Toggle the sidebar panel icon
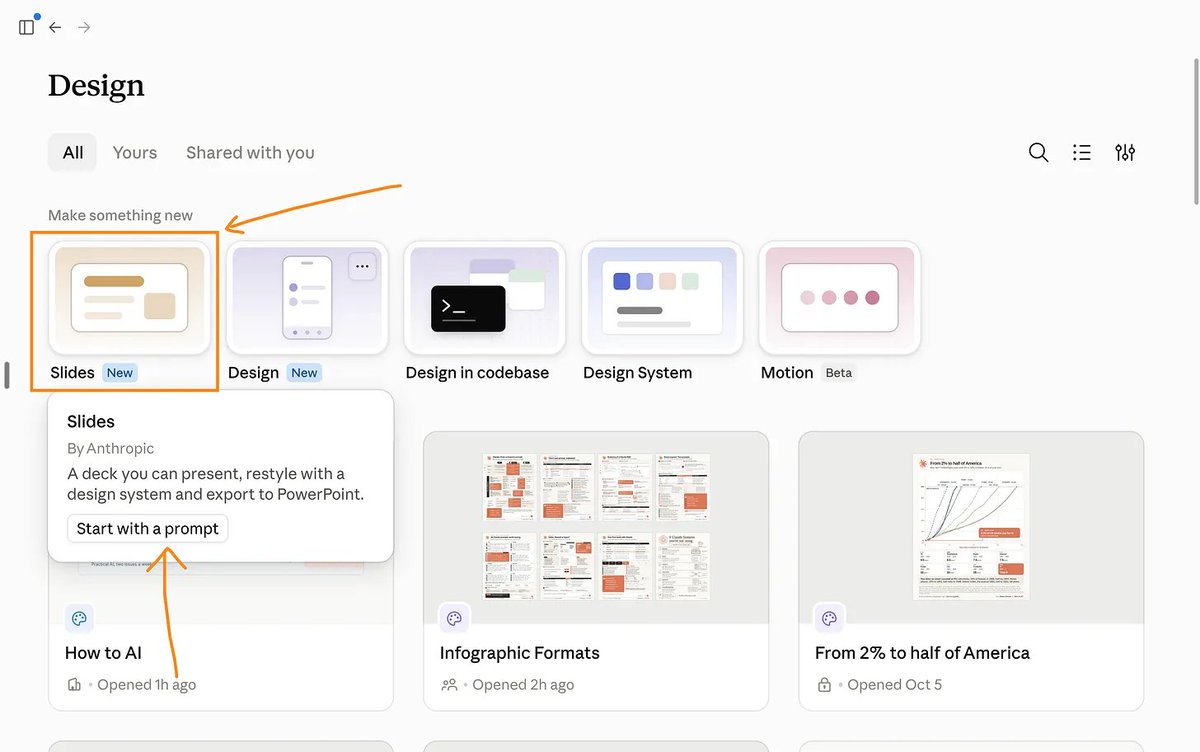The height and width of the screenshot is (752, 1200). (27, 27)
